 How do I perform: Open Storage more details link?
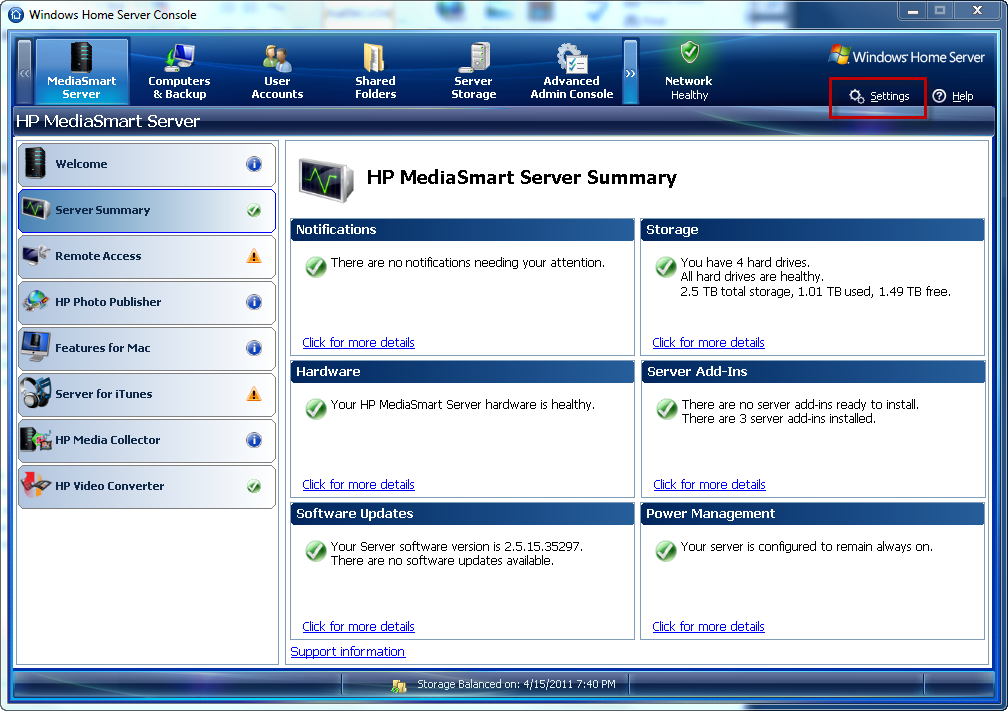pyautogui.click(x=708, y=343)
